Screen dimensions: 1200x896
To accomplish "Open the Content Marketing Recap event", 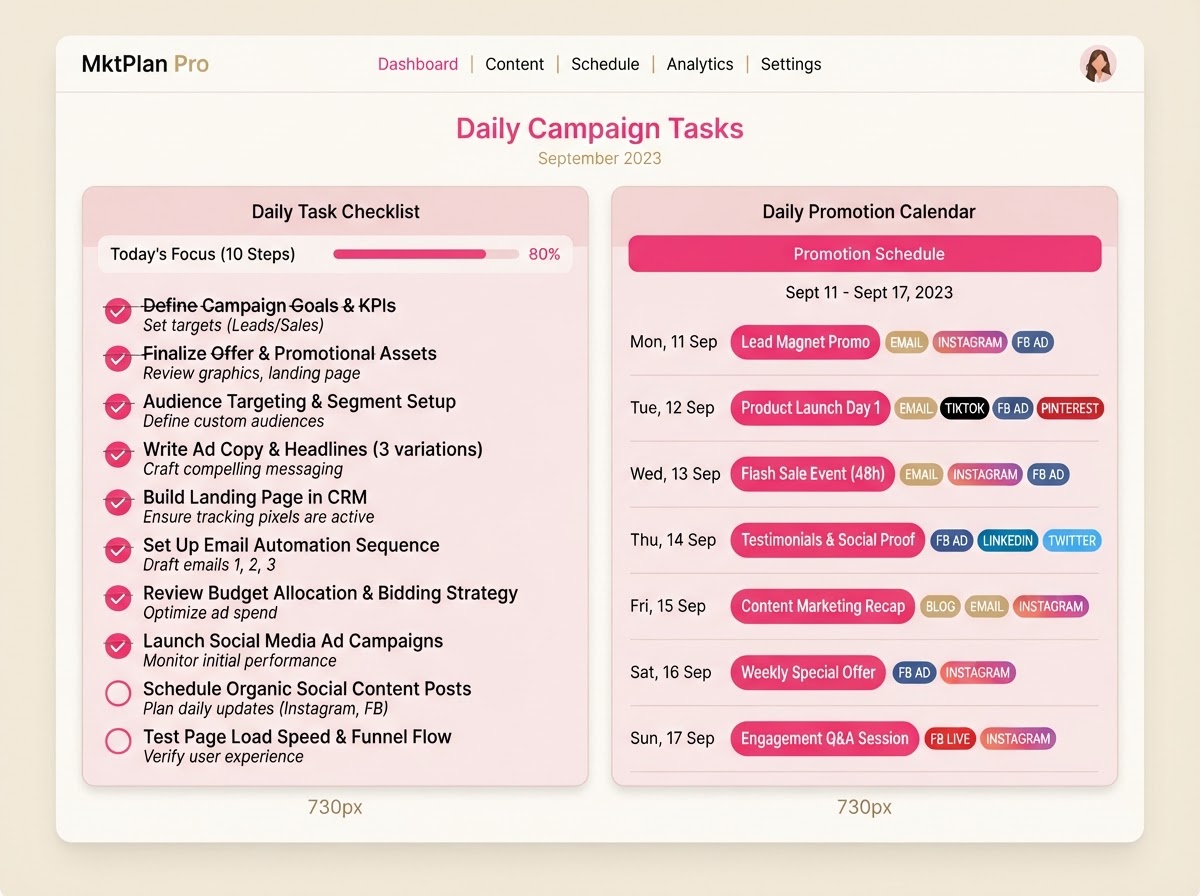I will pyautogui.click(x=822, y=606).
